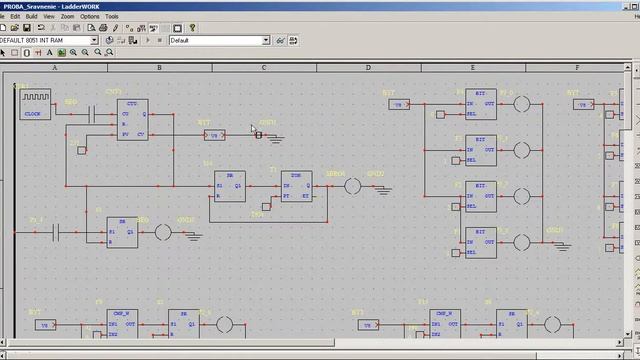Select the Text A tool
This screenshot has width=640, height=360.
click(x=49, y=53)
